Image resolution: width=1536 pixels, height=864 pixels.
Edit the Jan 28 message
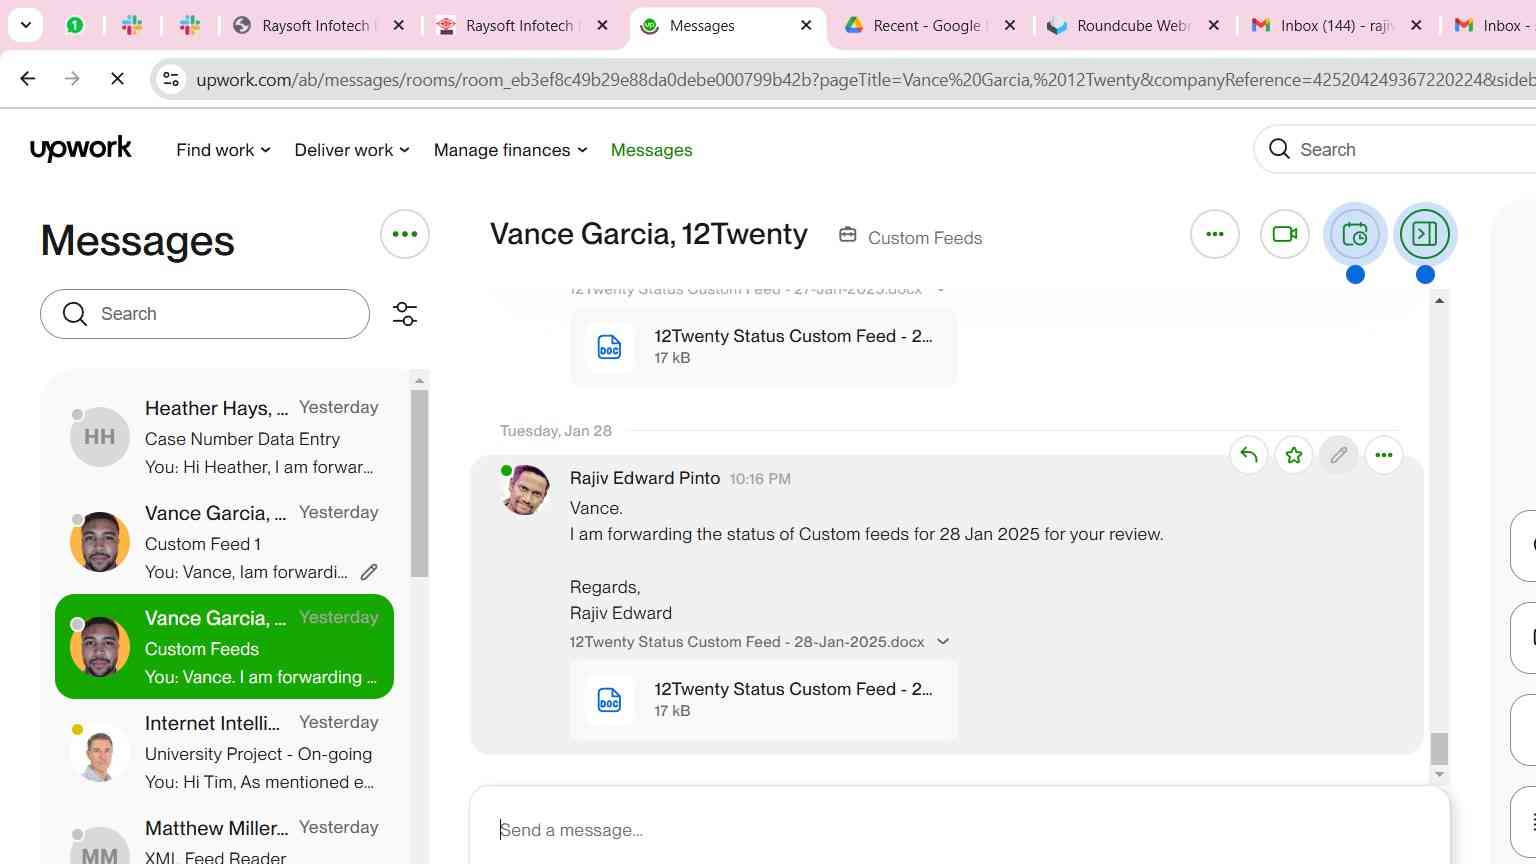point(1339,455)
